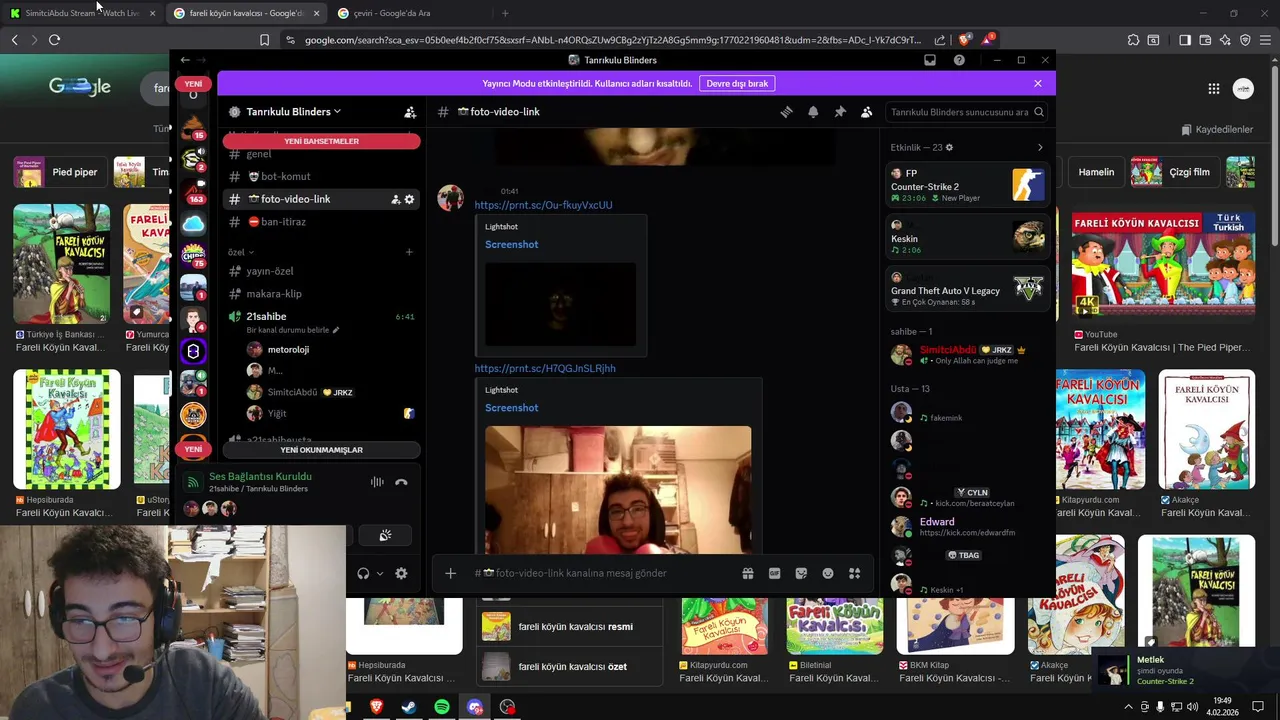The width and height of the screenshot is (1280, 720).
Task: Dismiss the purple Yayıncı Modu banner
Action: (1038, 84)
